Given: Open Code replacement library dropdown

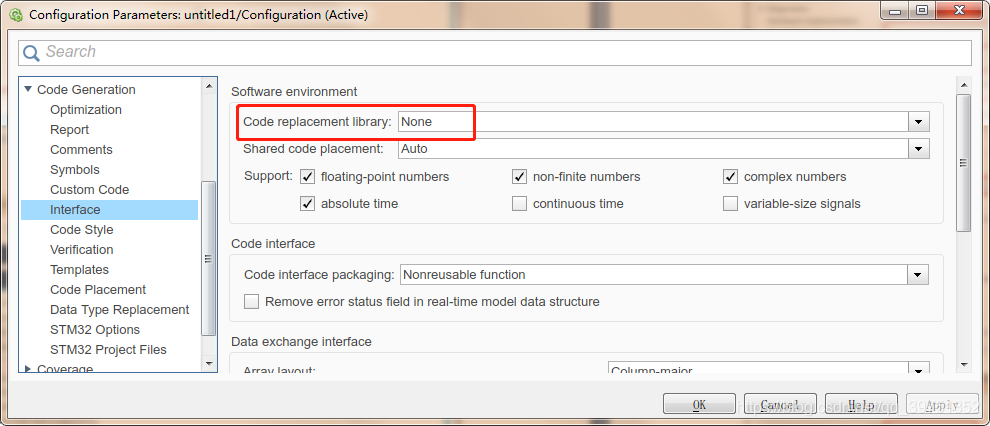Looking at the screenshot, I should (x=918, y=122).
